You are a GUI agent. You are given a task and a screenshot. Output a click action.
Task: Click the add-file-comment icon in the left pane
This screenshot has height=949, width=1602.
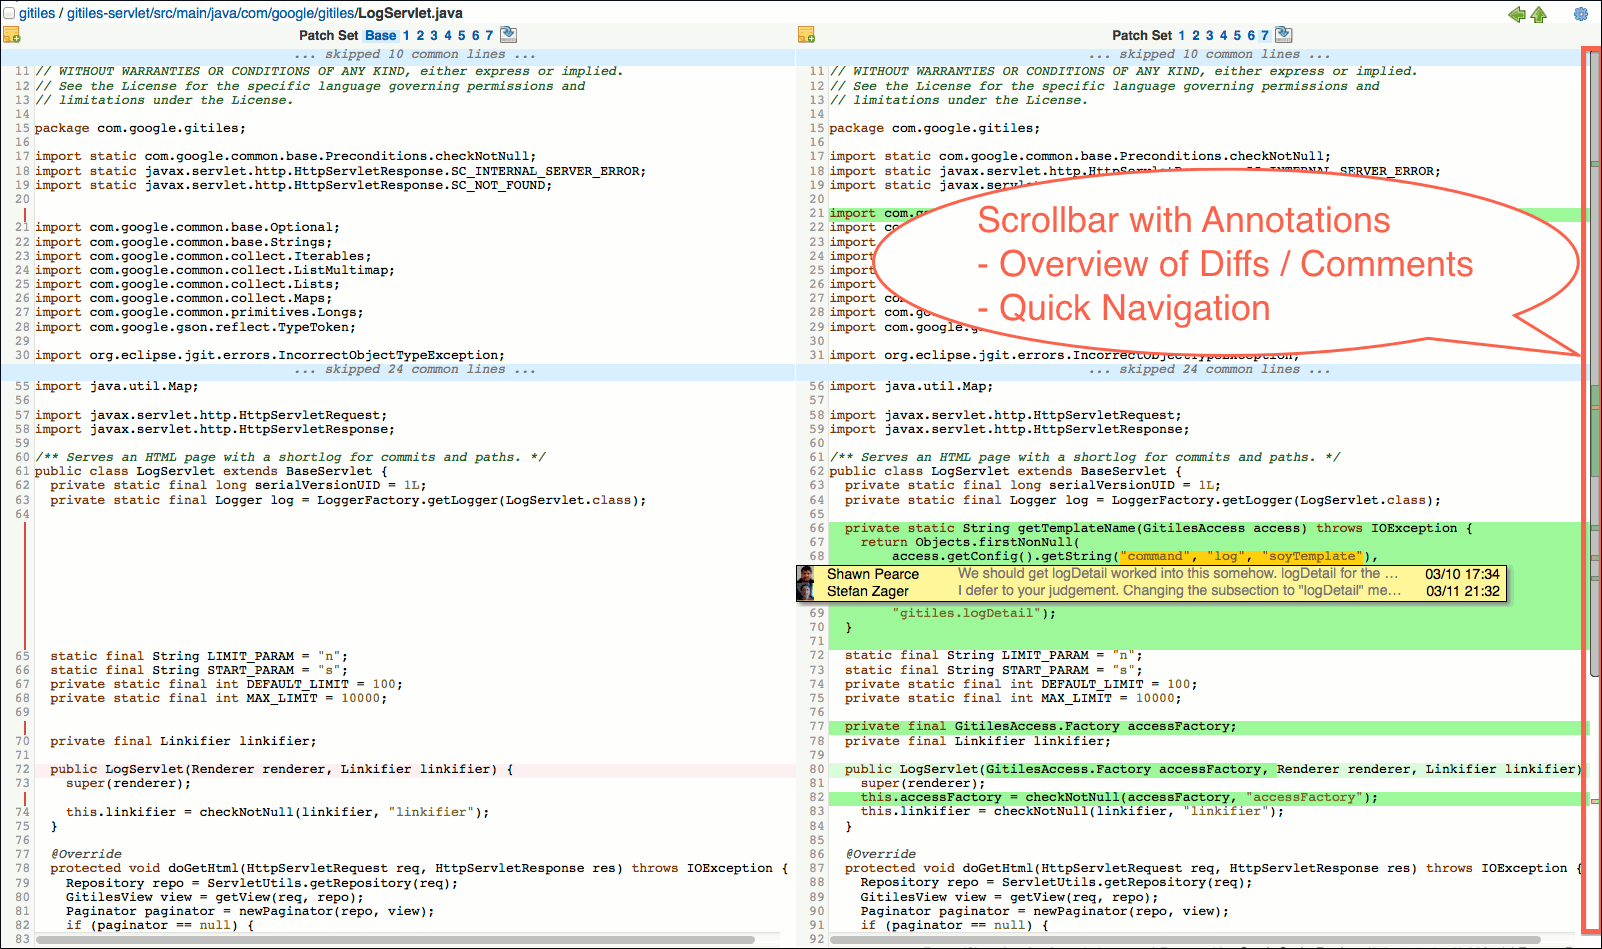tap(13, 34)
